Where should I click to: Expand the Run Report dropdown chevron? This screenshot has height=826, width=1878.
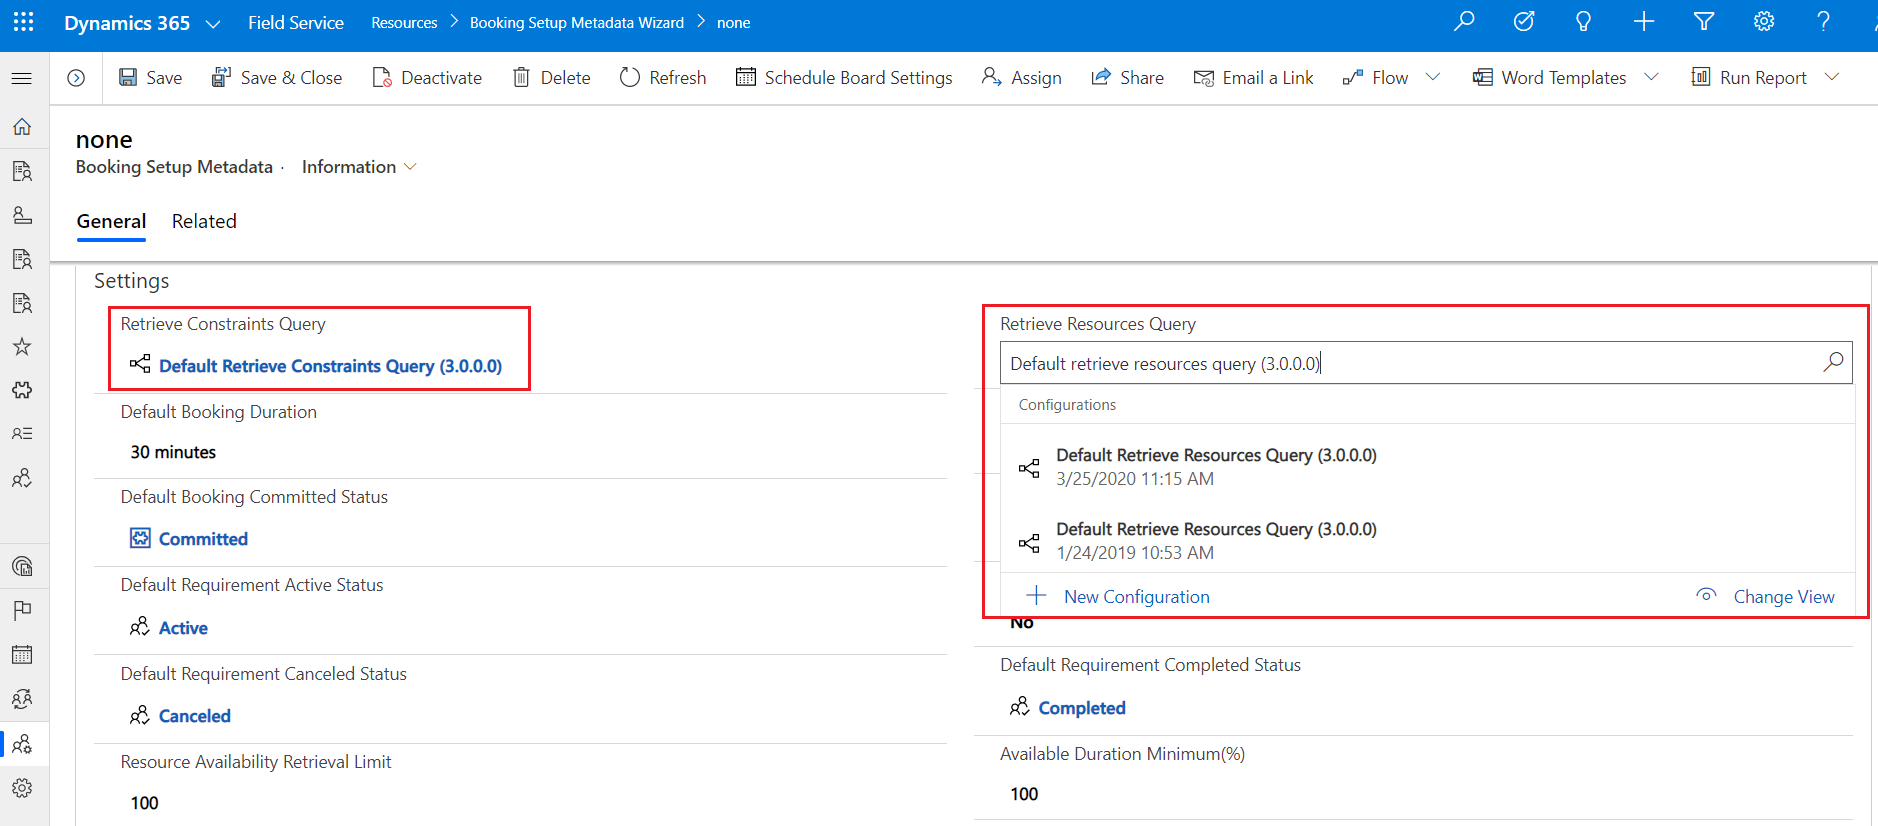1832,77
